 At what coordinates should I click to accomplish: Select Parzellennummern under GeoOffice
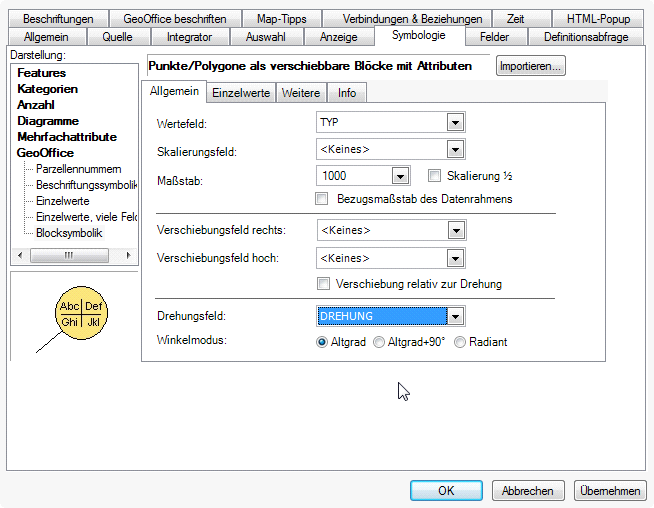pos(78,169)
